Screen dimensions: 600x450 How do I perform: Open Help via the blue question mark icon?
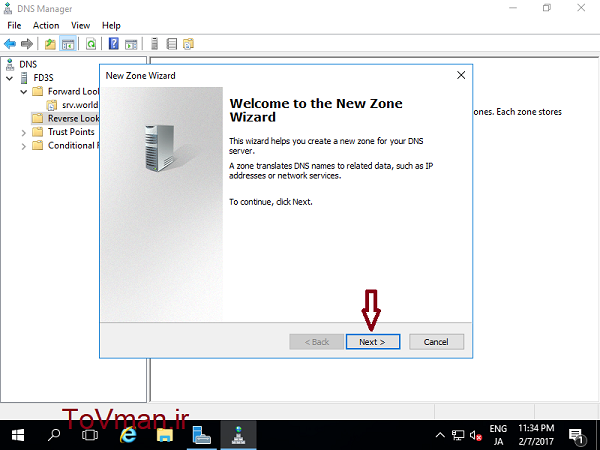tap(114, 44)
